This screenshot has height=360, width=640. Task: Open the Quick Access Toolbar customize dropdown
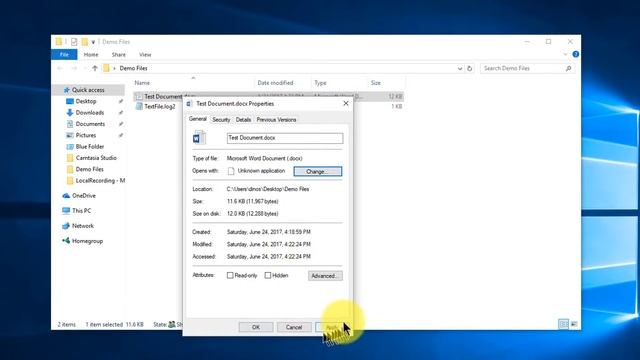point(93,42)
